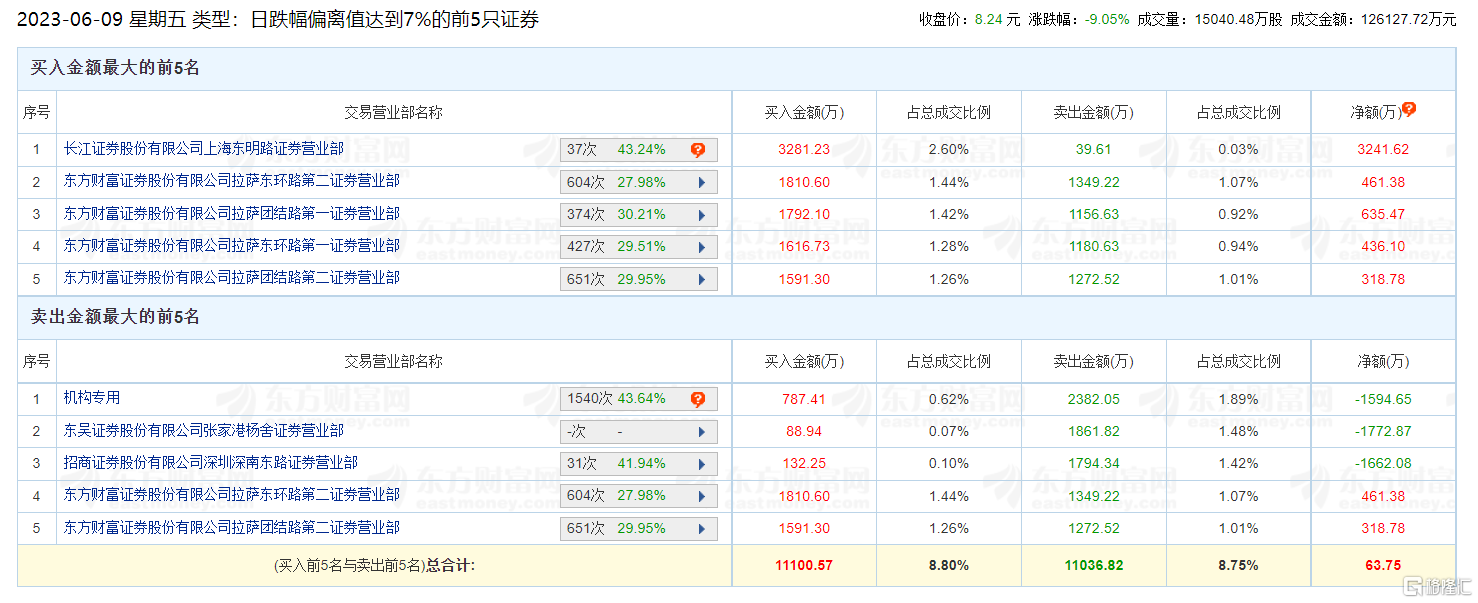Click the buy amount 3281.23
This screenshot has width=1478, height=603.
click(804, 150)
